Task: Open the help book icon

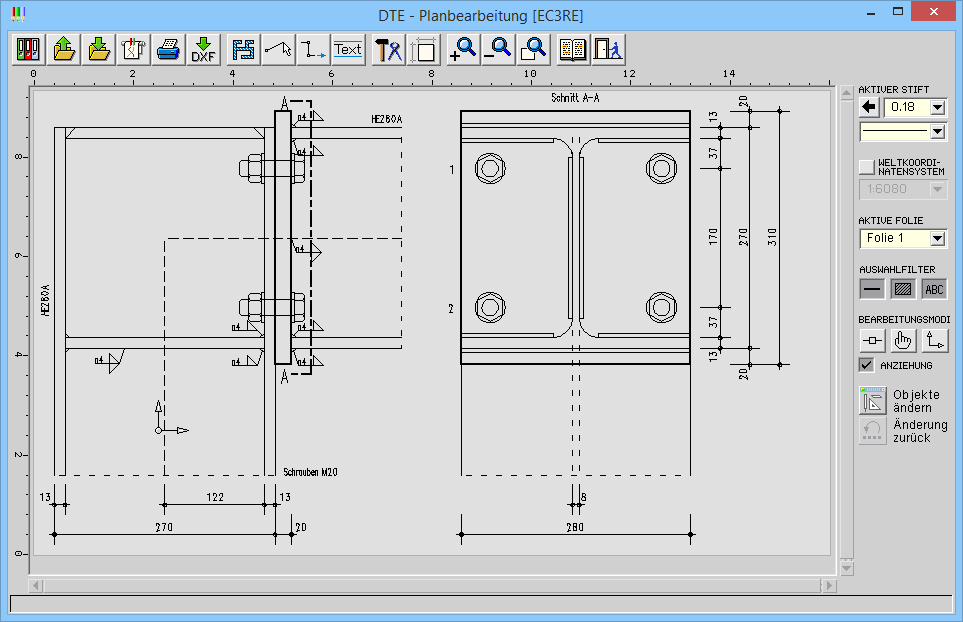Action: point(573,49)
